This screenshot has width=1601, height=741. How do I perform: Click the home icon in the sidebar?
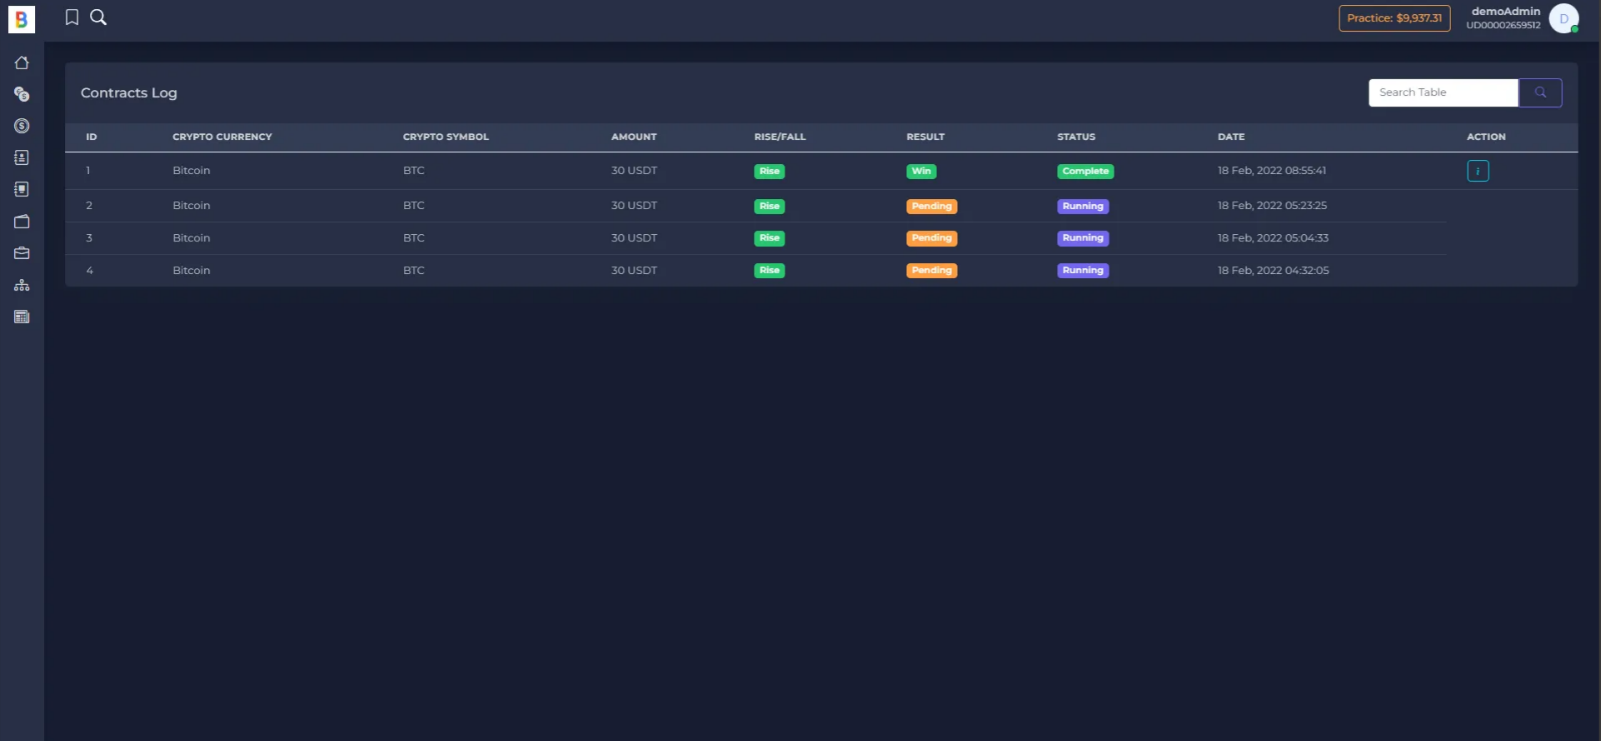[x=21, y=63]
